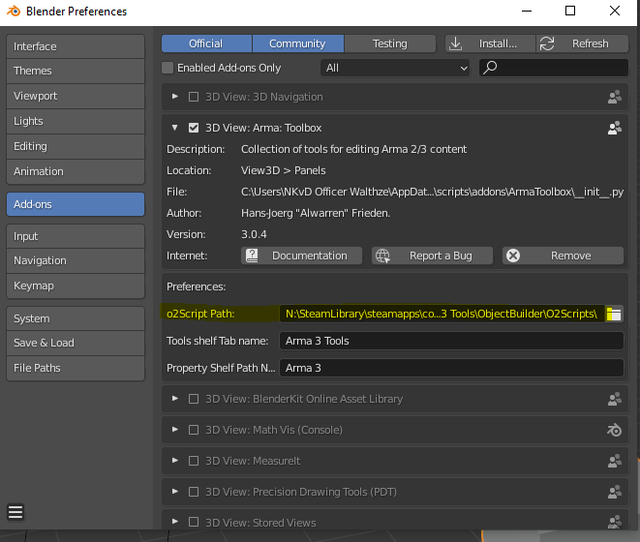The image size is (640, 542).
Task: Expand the Math Vis (Console) details
Action: click(x=175, y=429)
